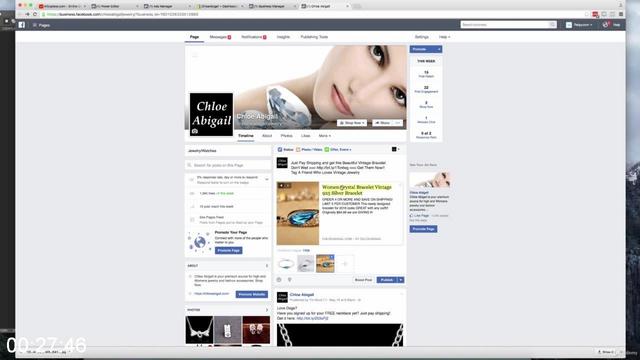
Task: Click the Shop Now button on the cover
Action: (352, 123)
